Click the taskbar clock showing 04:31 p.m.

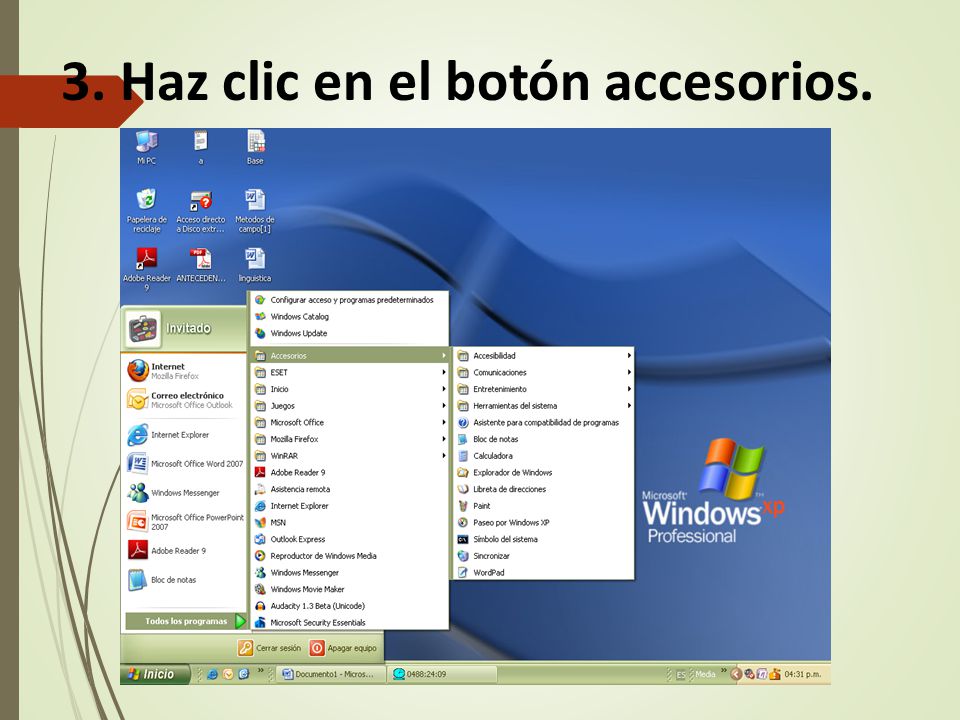(x=803, y=674)
